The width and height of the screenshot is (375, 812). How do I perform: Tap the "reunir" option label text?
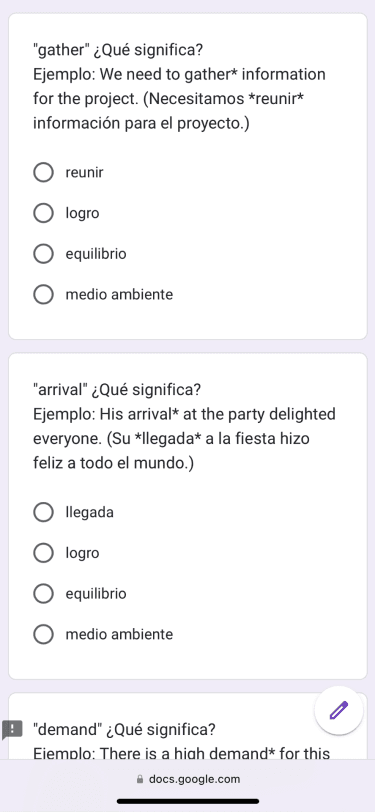84,172
